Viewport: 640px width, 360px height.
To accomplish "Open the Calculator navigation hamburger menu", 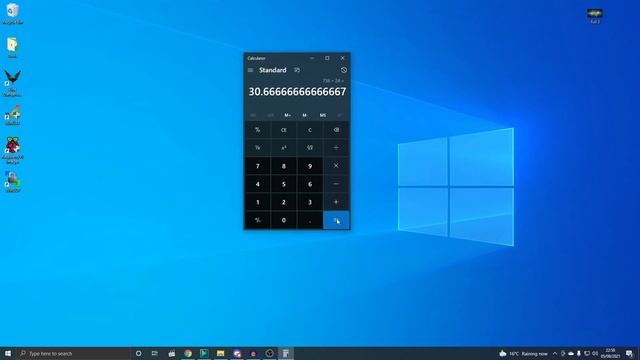I will [250, 70].
